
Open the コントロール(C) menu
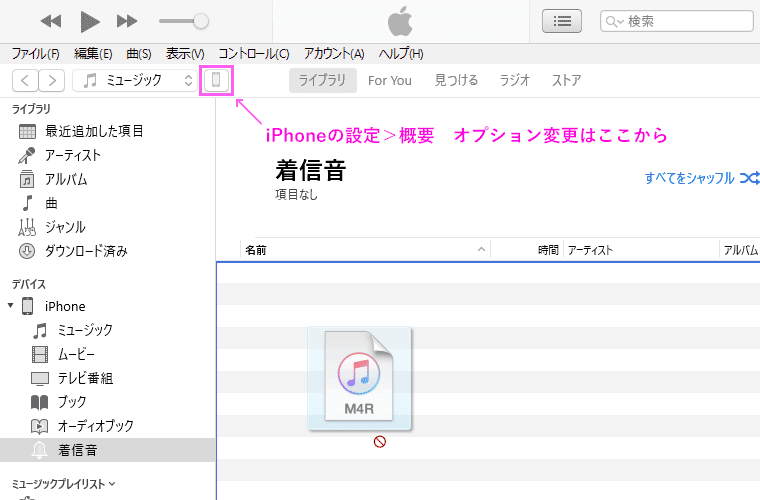pos(253,53)
